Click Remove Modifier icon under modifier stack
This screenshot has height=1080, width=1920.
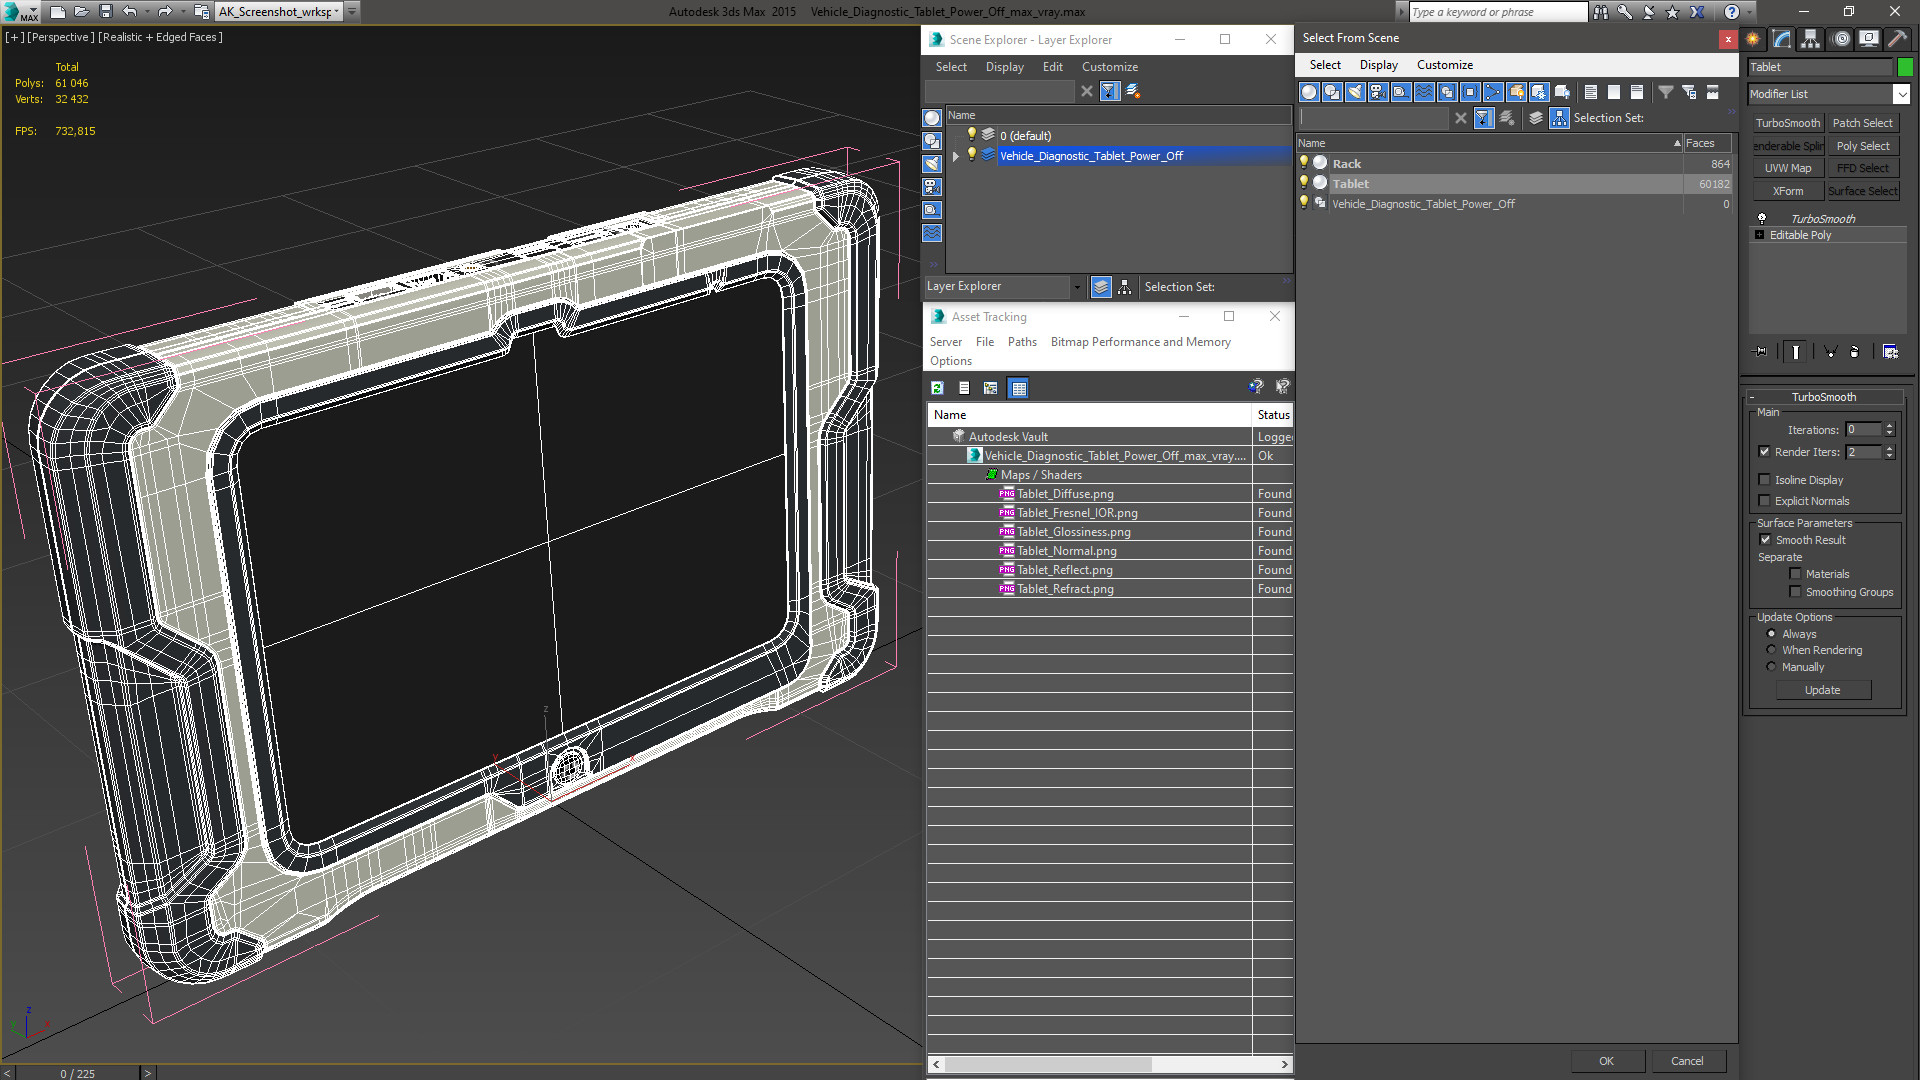point(1855,352)
